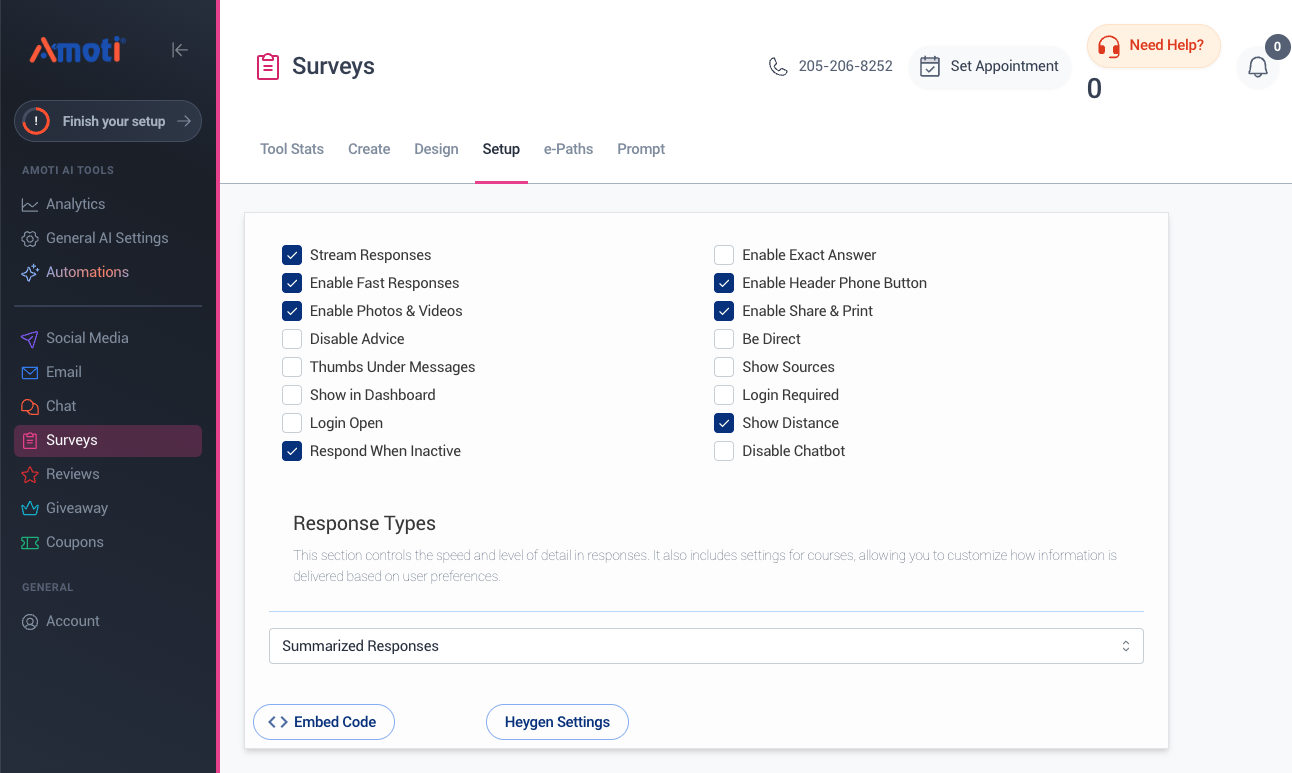Open the Summarized Responses dropdown
The width and height of the screenshot is (1292, 773).
705,646
